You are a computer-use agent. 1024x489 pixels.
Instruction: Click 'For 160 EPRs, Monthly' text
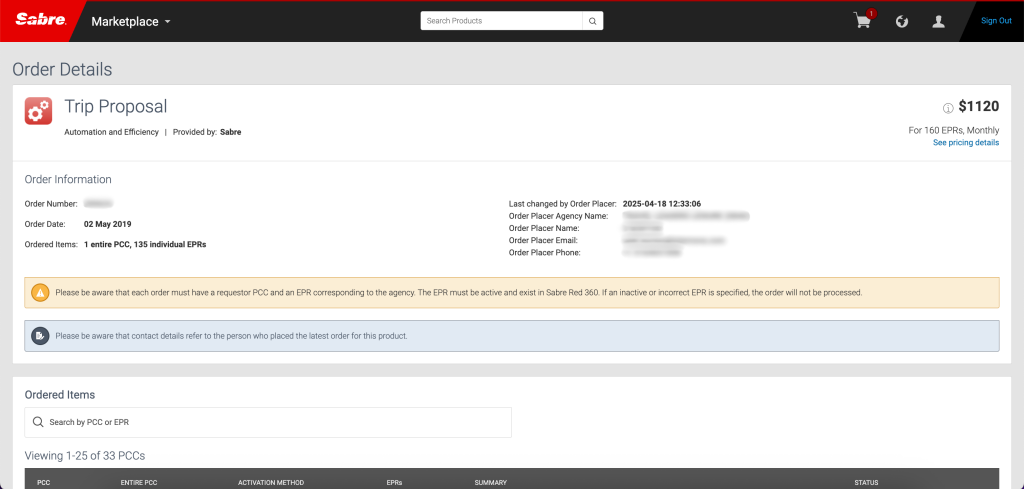pos(953,130)
